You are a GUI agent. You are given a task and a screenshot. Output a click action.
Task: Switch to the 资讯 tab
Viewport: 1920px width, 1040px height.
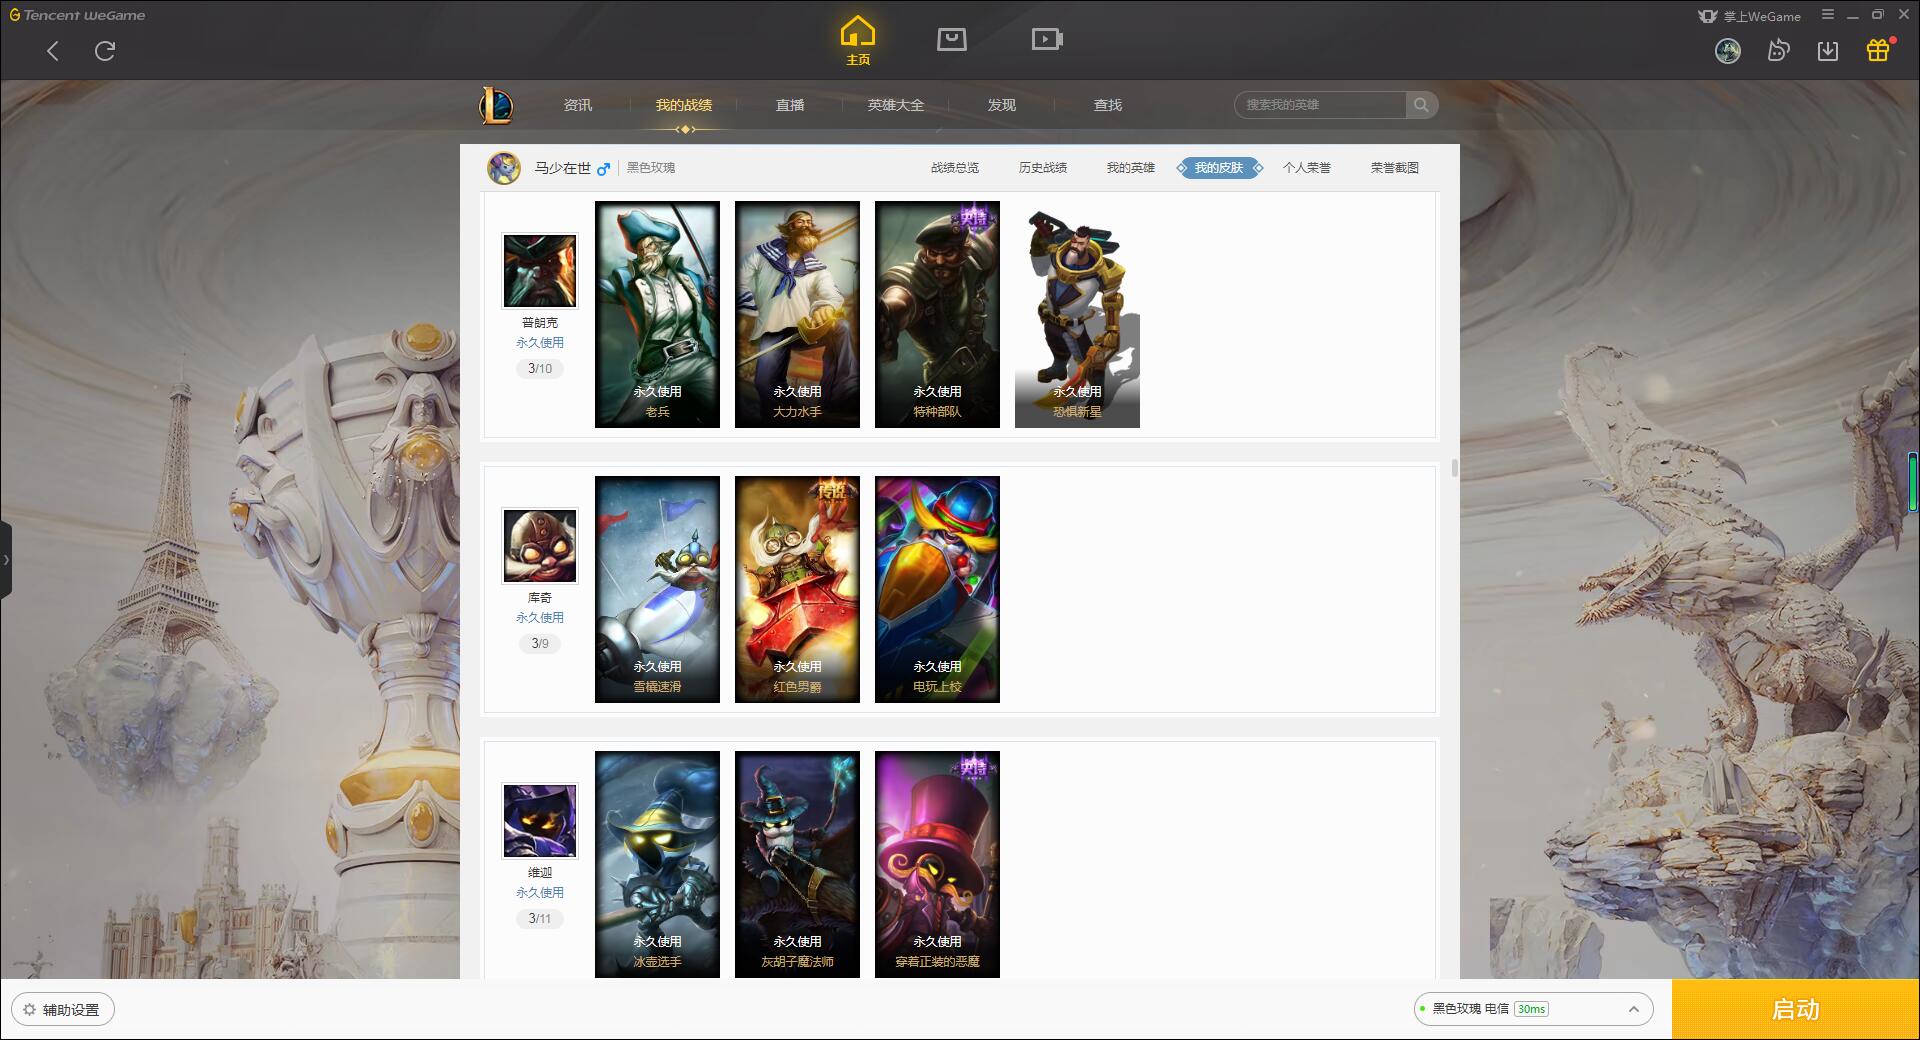pyautogui.click(x=578, y=105)
